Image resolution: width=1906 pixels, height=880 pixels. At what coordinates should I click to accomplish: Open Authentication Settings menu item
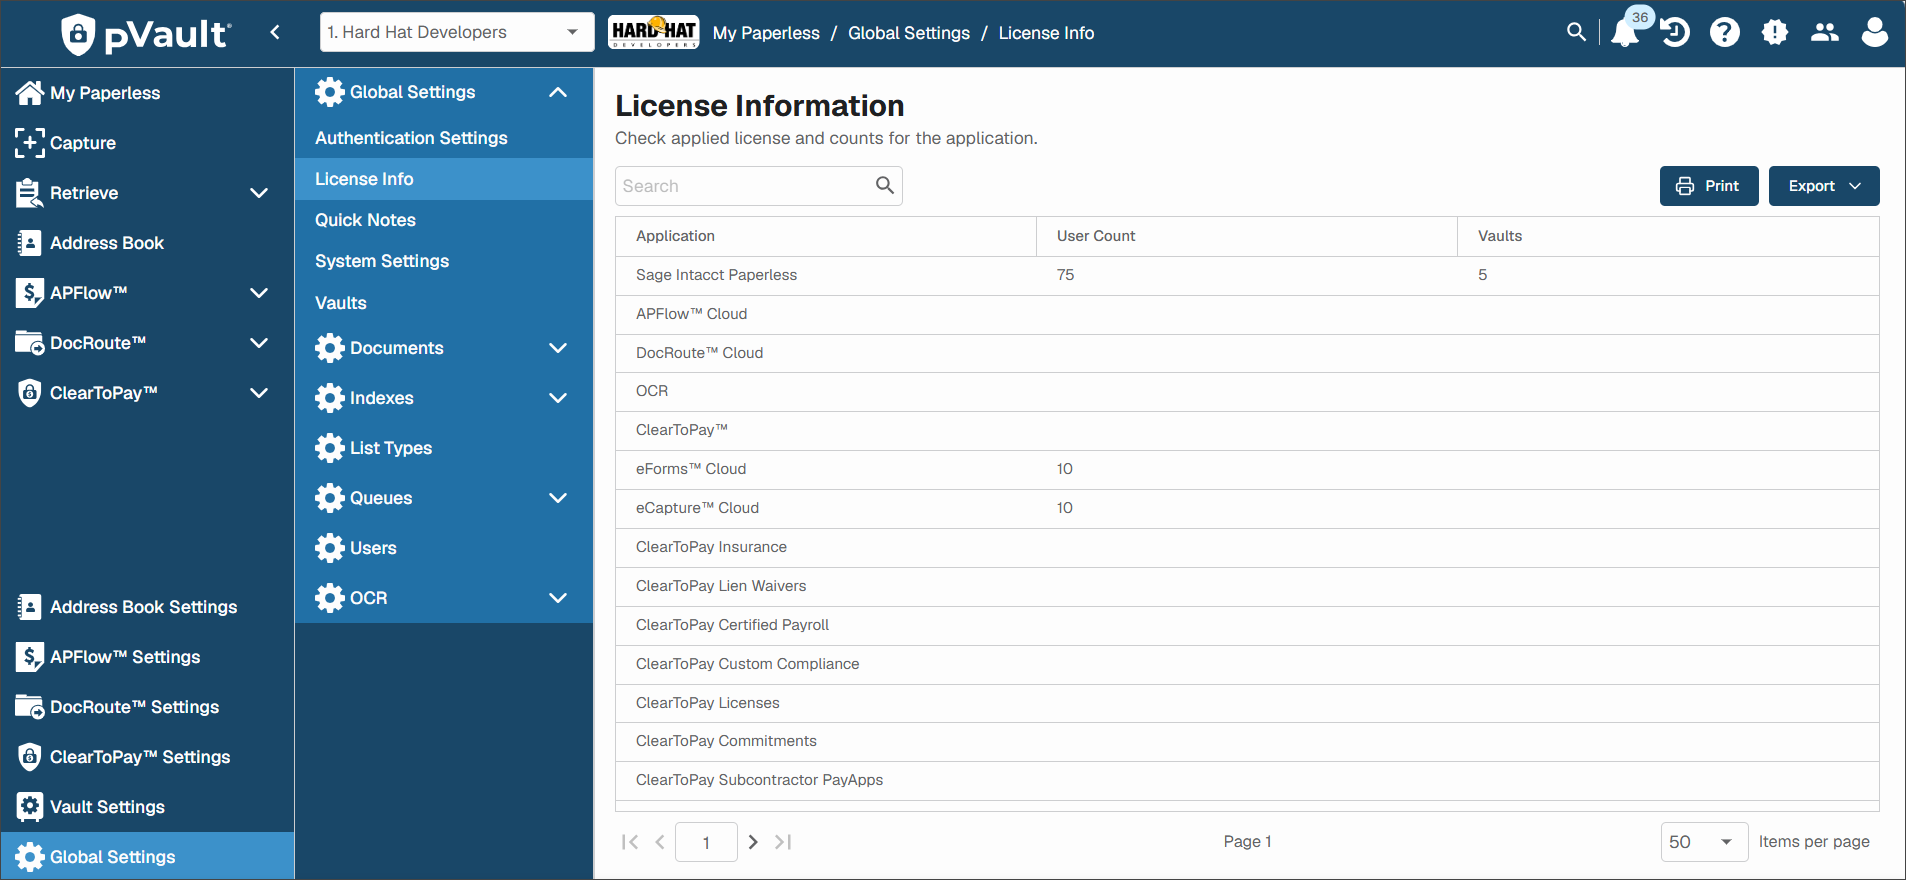tap(444, 138)
